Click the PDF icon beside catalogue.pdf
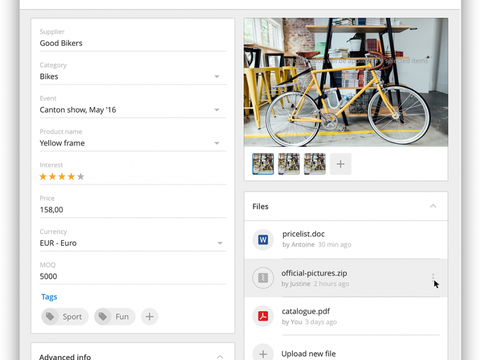 [263, 316]
